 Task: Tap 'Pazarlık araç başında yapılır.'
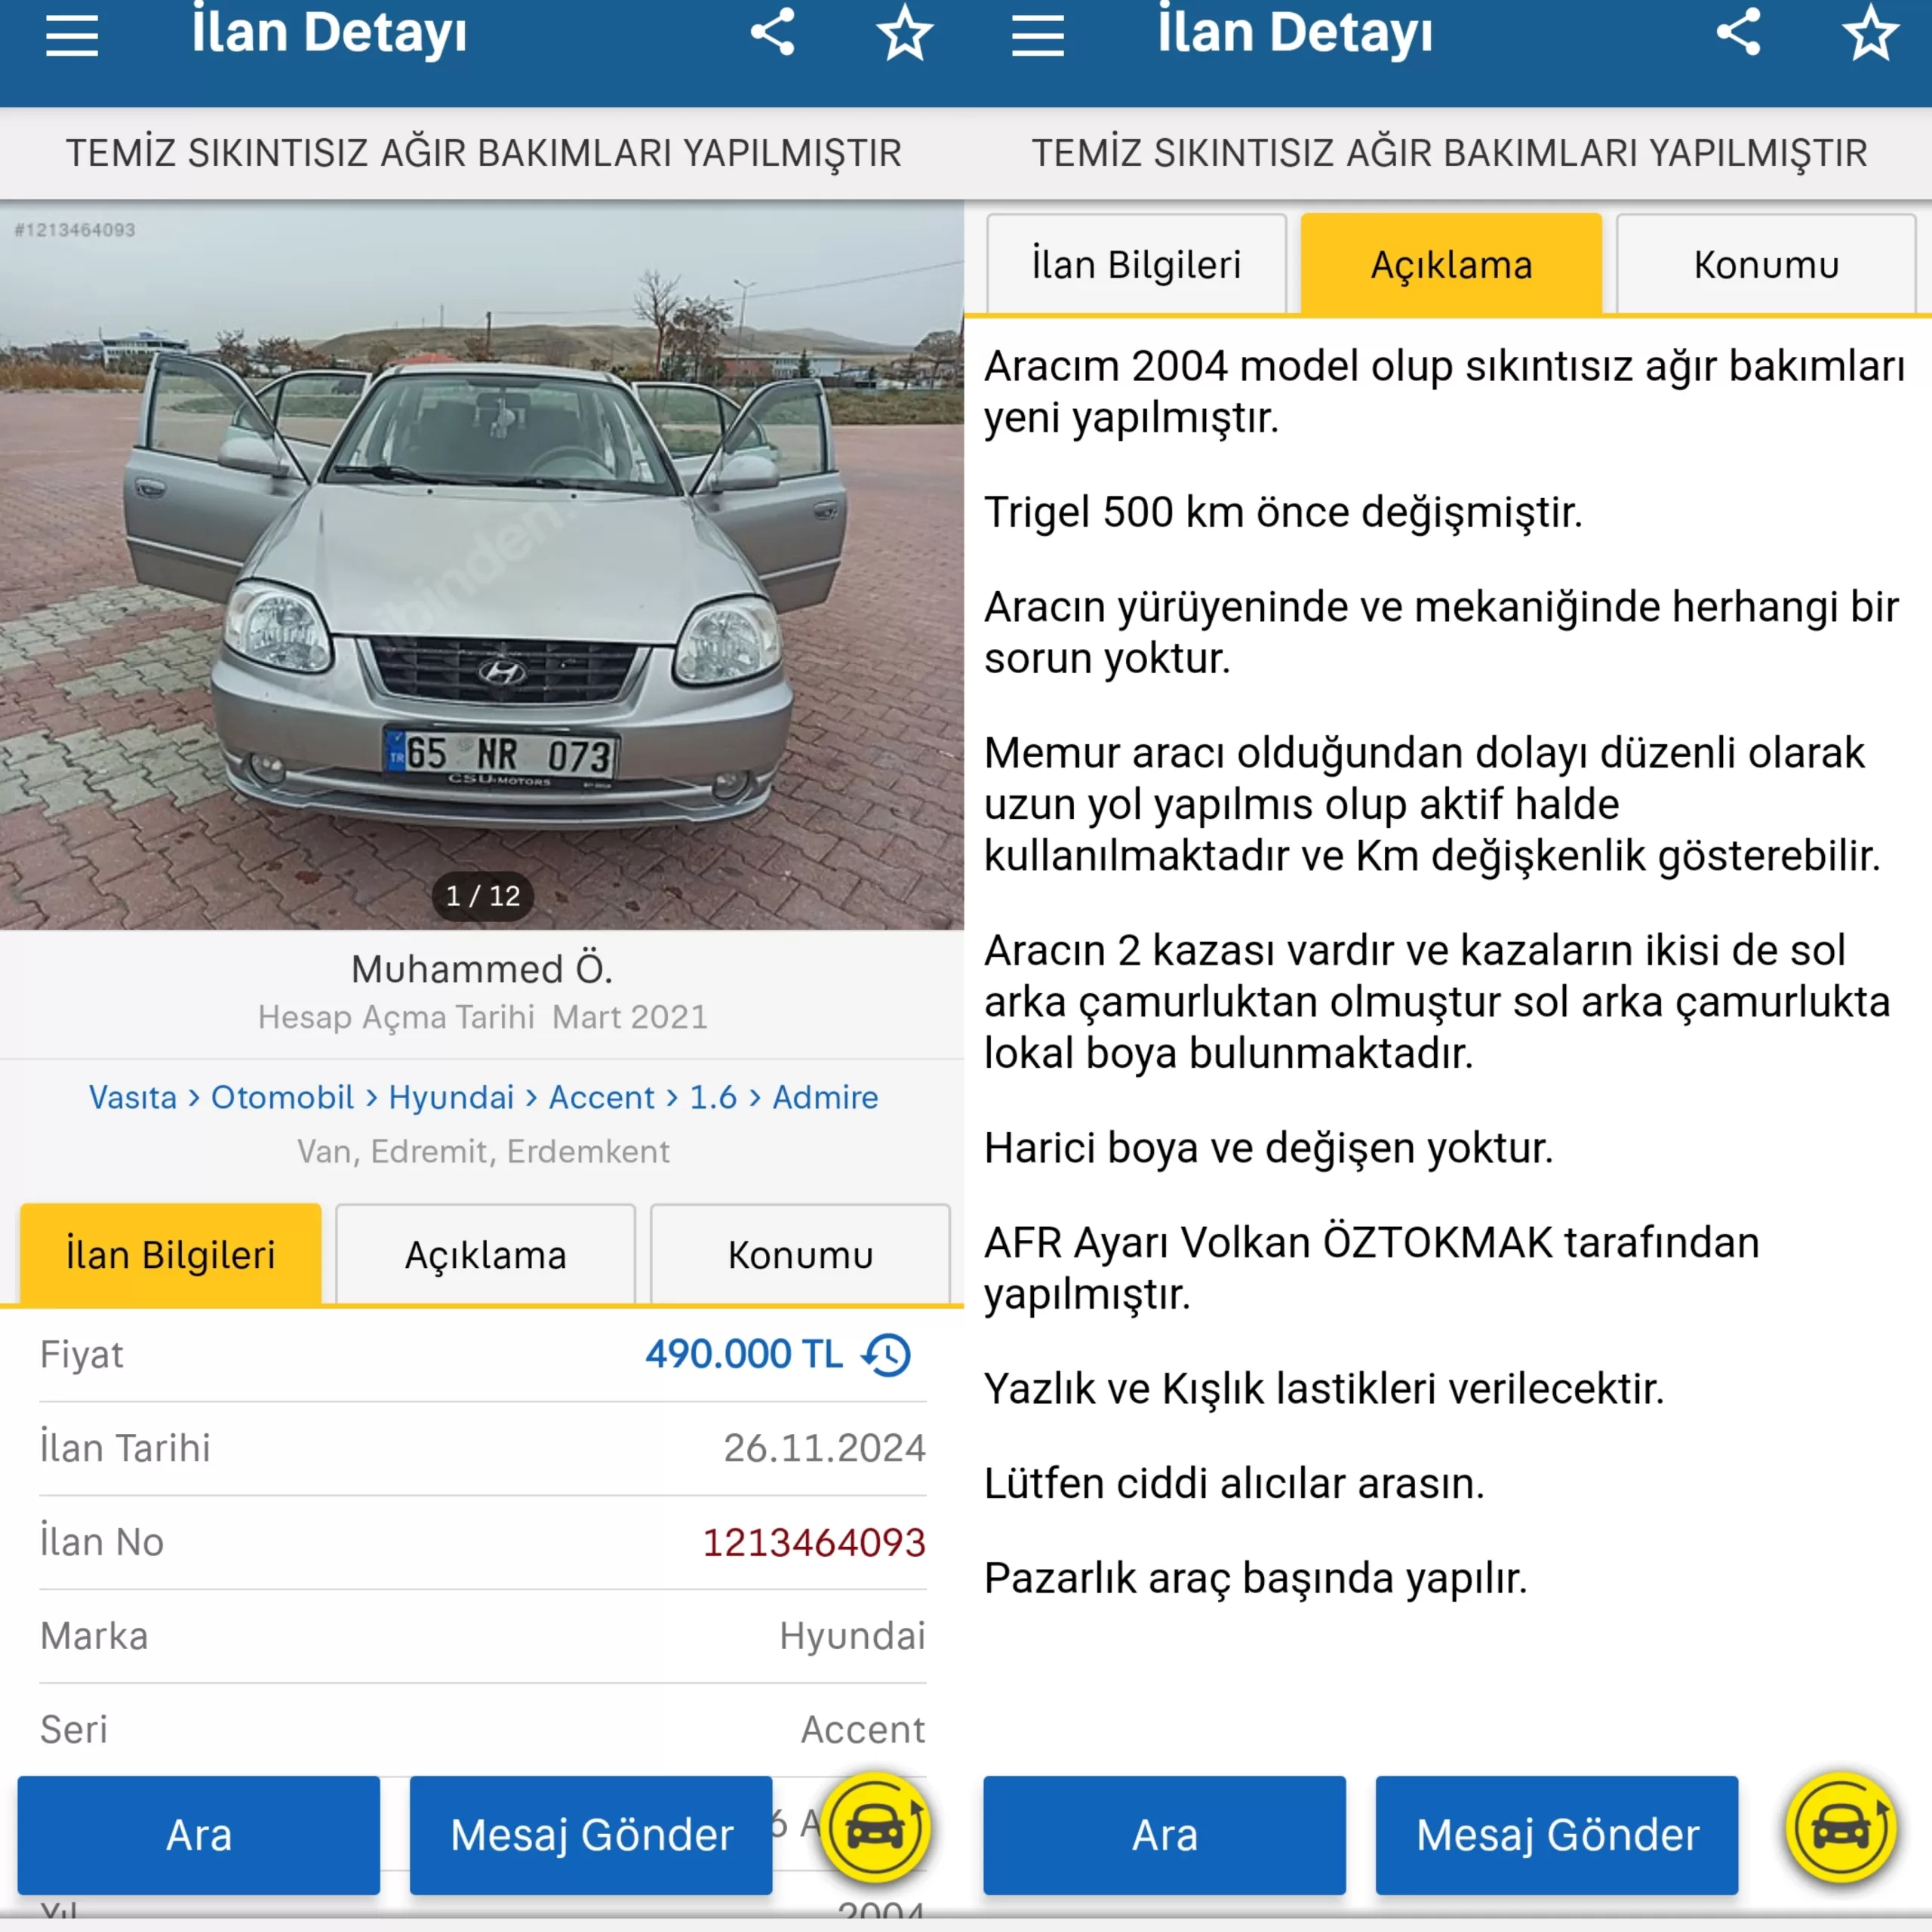1256,1578
